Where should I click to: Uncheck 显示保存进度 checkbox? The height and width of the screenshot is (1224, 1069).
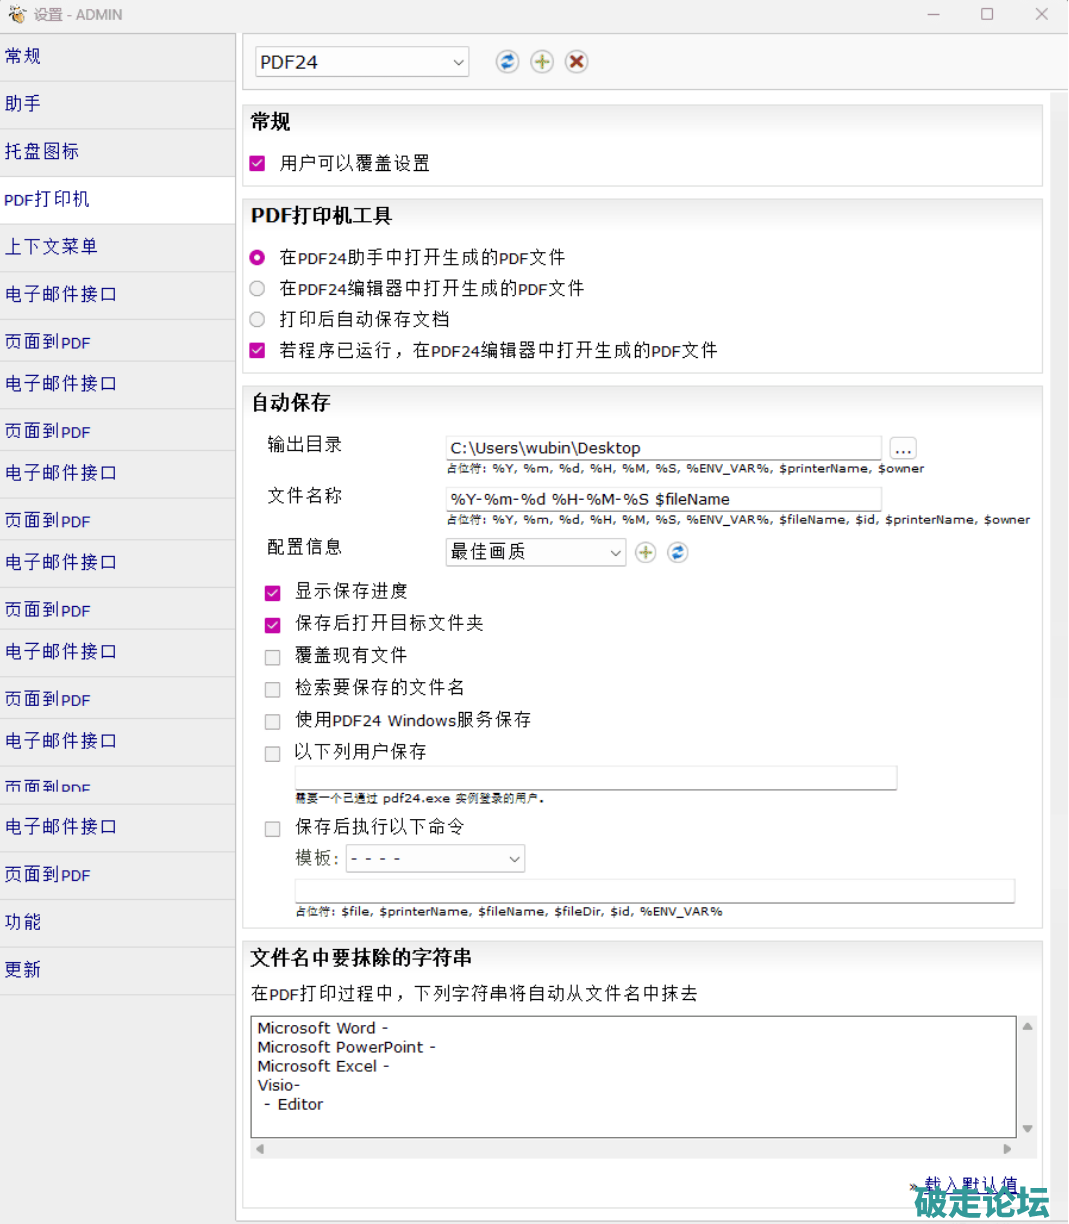point(272,592)
